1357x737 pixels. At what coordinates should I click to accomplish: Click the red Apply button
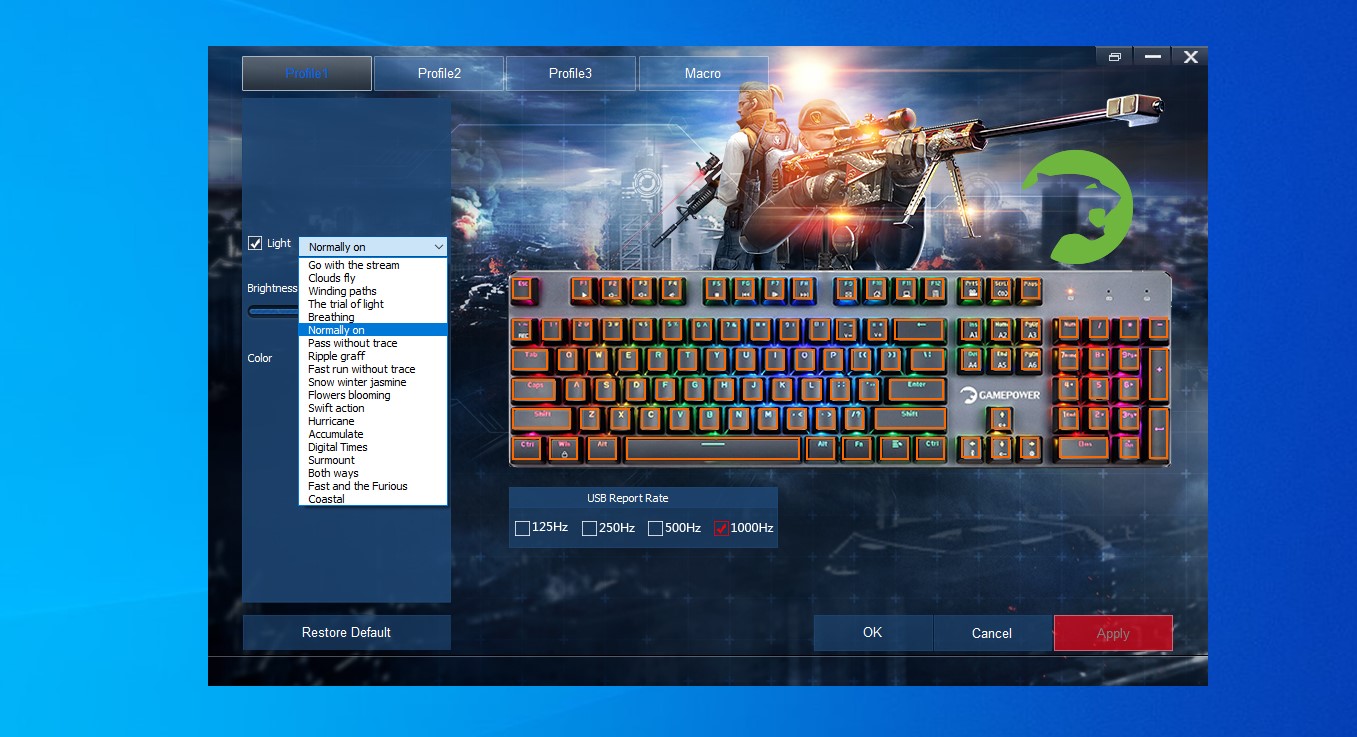coord(1112,633)
